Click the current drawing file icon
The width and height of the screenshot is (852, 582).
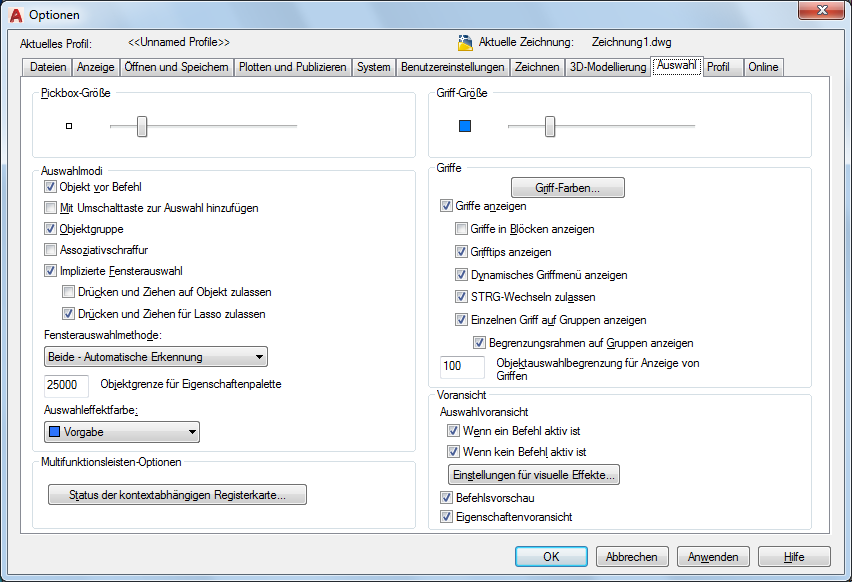click(465, 42)
